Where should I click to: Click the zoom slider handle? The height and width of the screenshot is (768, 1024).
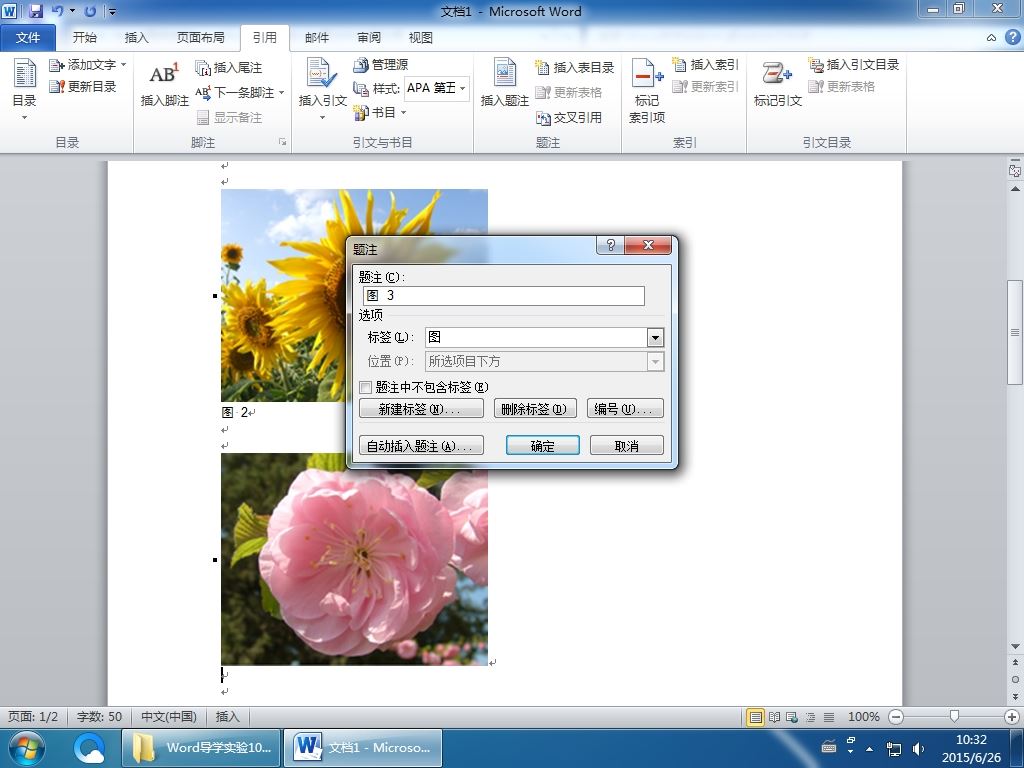coord(954,716)
